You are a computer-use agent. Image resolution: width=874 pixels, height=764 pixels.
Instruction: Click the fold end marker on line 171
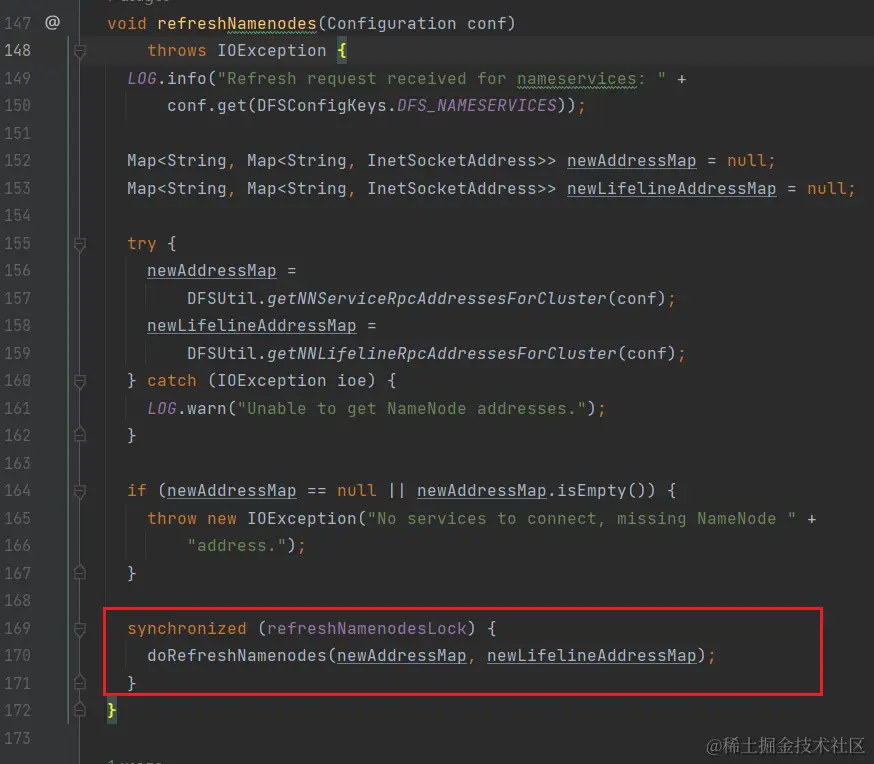click(x=80, y=682)
